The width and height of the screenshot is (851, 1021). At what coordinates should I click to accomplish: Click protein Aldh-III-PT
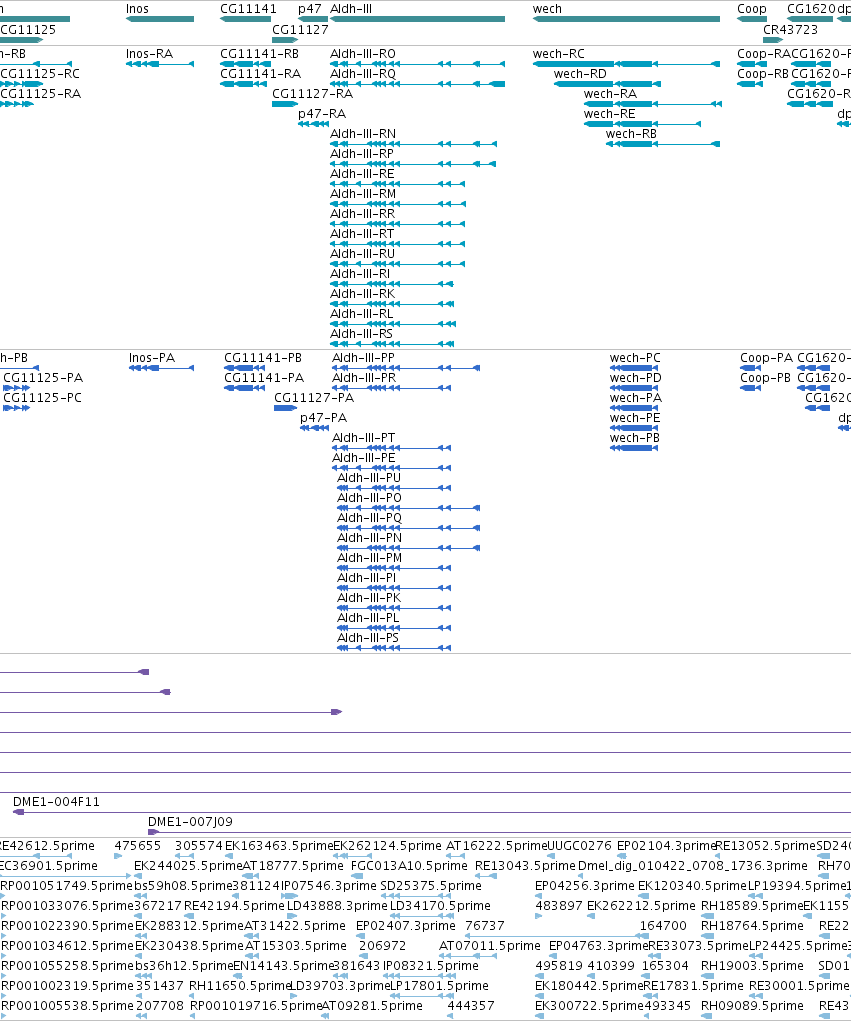point(363,438)
